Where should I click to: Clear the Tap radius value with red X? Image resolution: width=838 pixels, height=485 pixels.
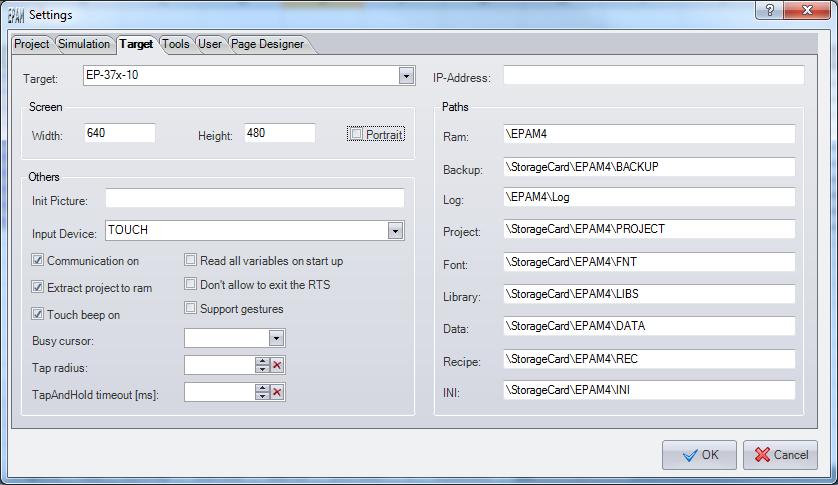277,365
